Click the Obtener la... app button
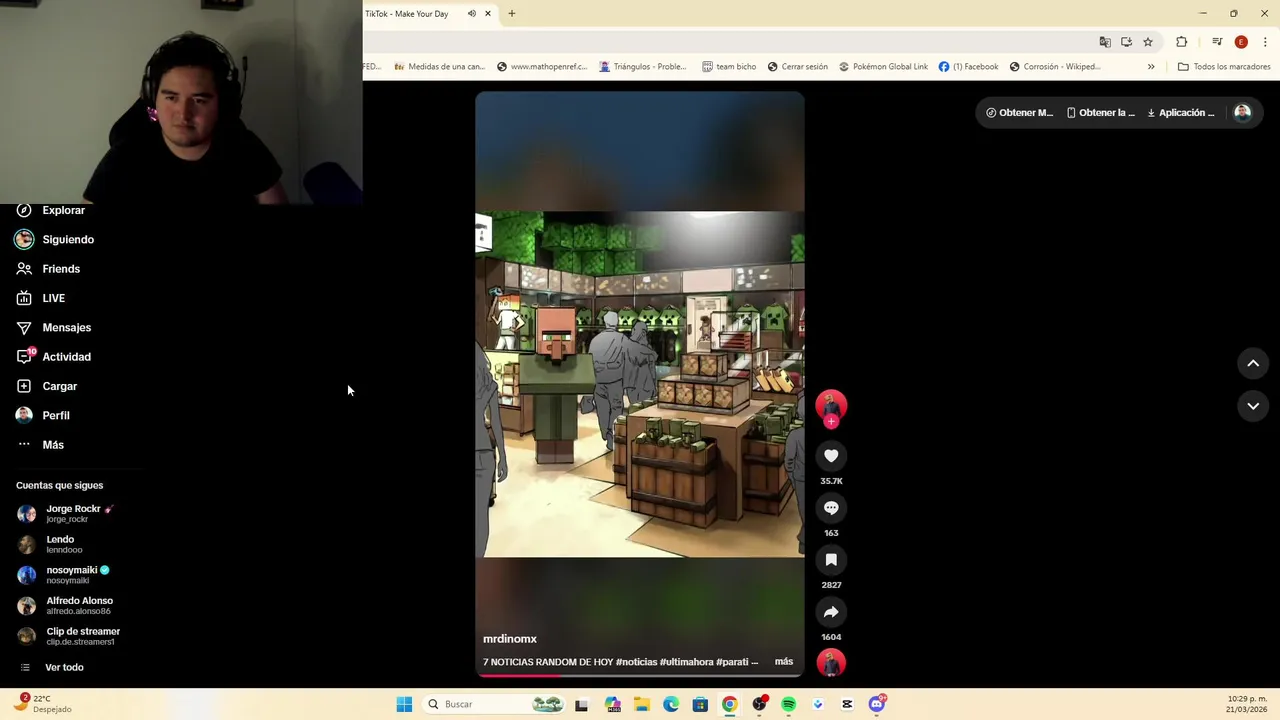The image size is (1280, 720). pos(1101,113)
